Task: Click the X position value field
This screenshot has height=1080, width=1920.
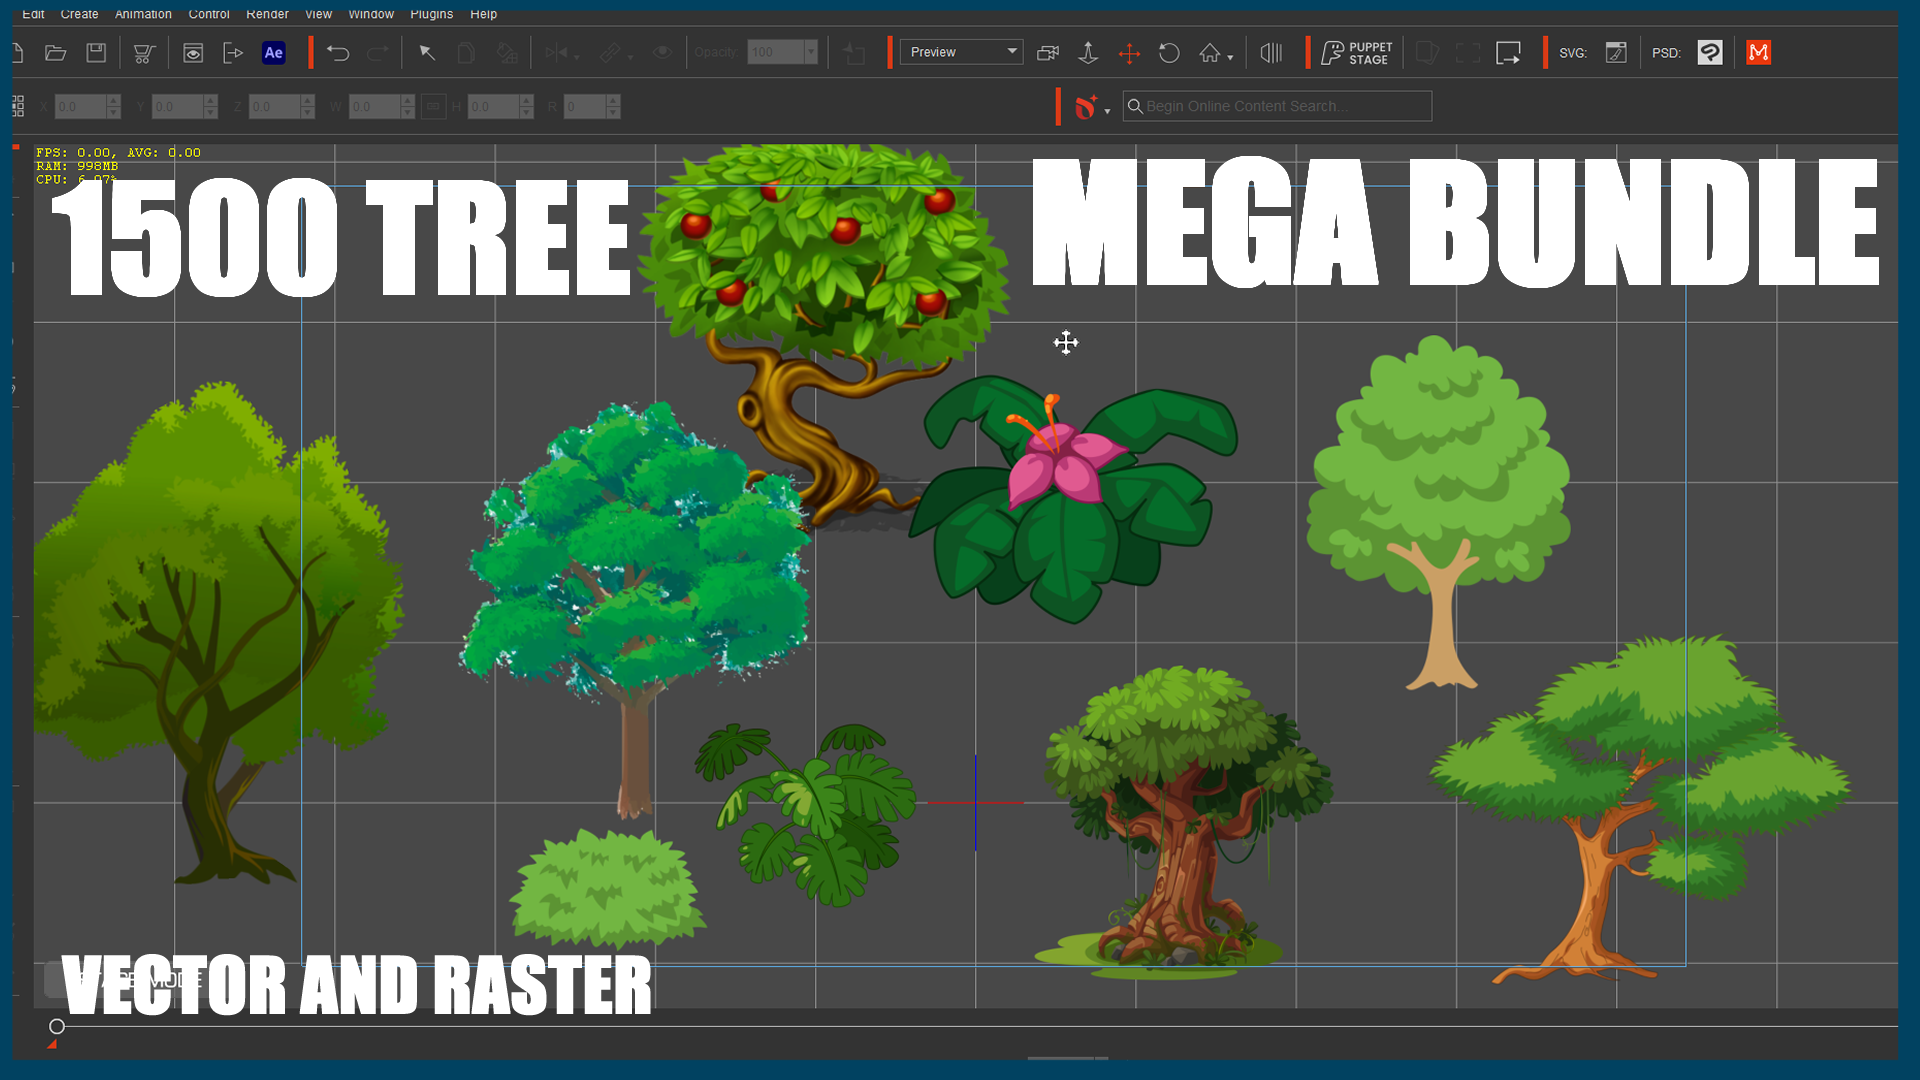Action: click(80, 106)
